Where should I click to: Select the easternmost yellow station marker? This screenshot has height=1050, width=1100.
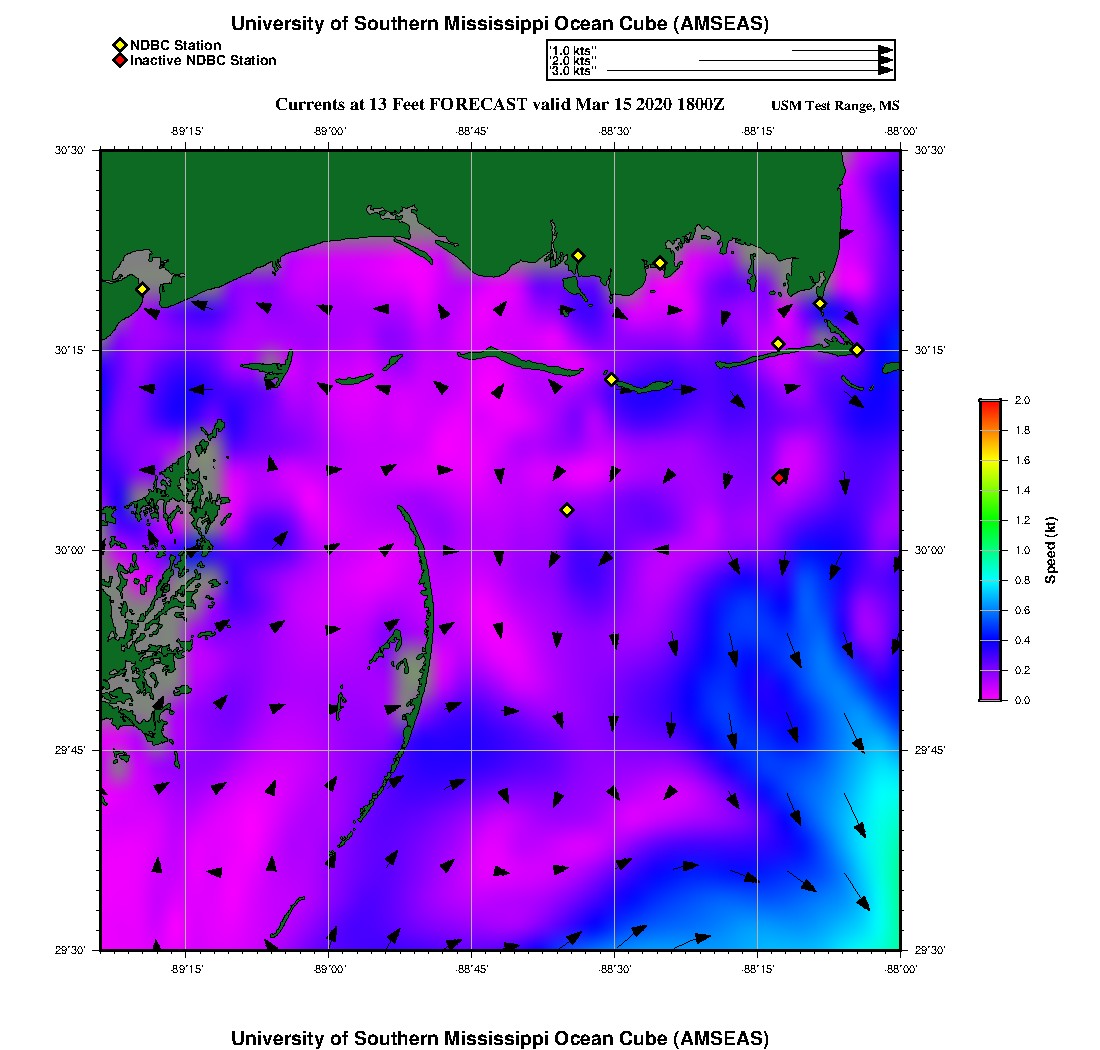(857, 349)
